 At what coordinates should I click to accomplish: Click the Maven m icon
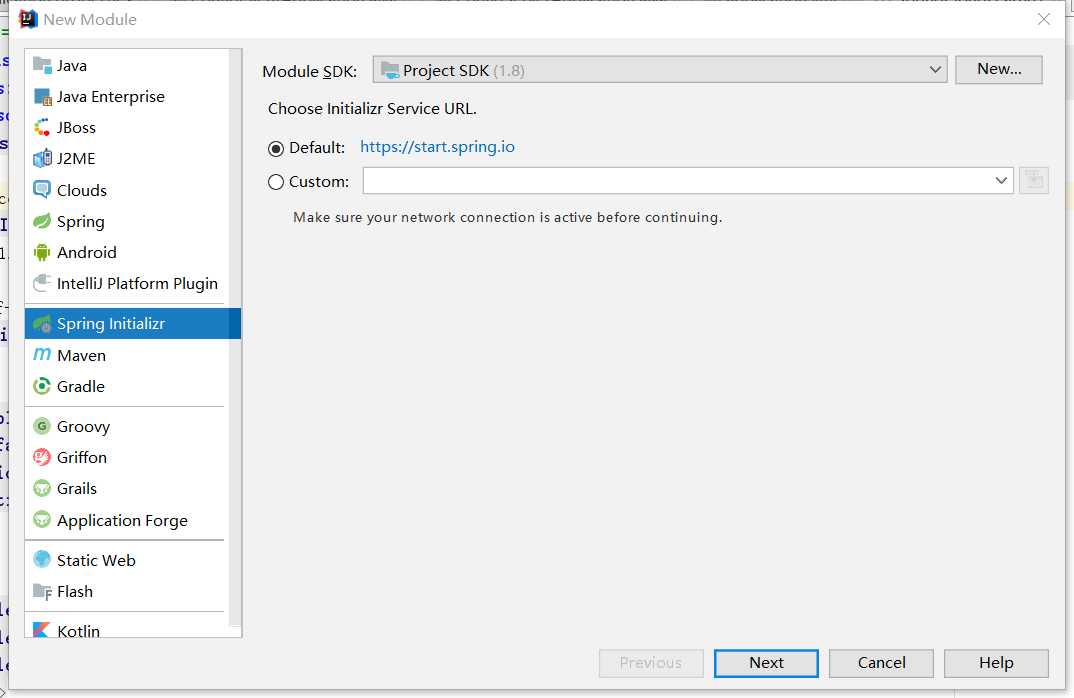(42, 355)
